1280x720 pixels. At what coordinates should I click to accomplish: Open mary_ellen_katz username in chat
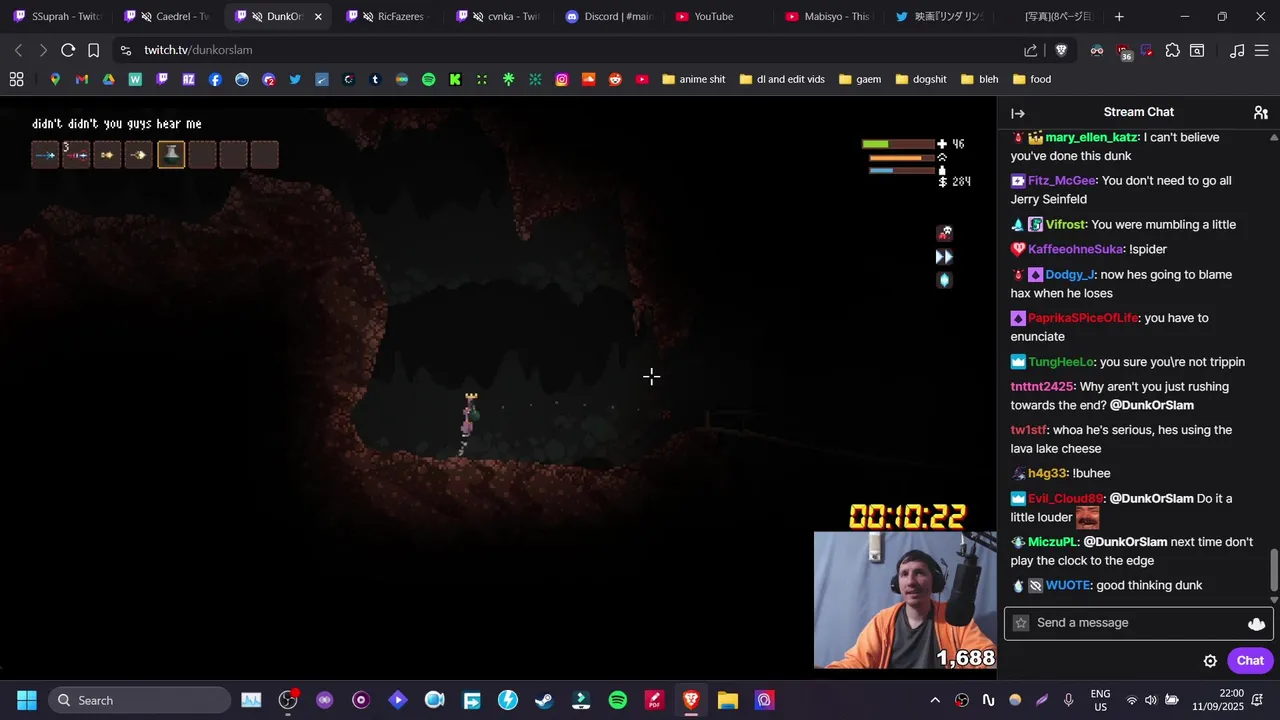point(1091,137)
